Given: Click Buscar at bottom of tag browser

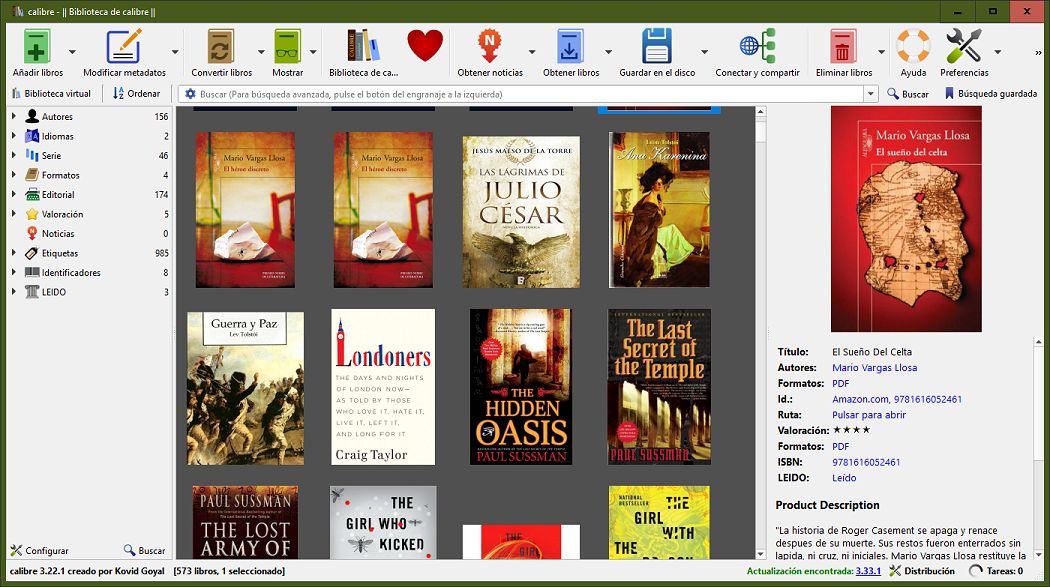Looking at the screenshot, I should click(x=145, y=550).
